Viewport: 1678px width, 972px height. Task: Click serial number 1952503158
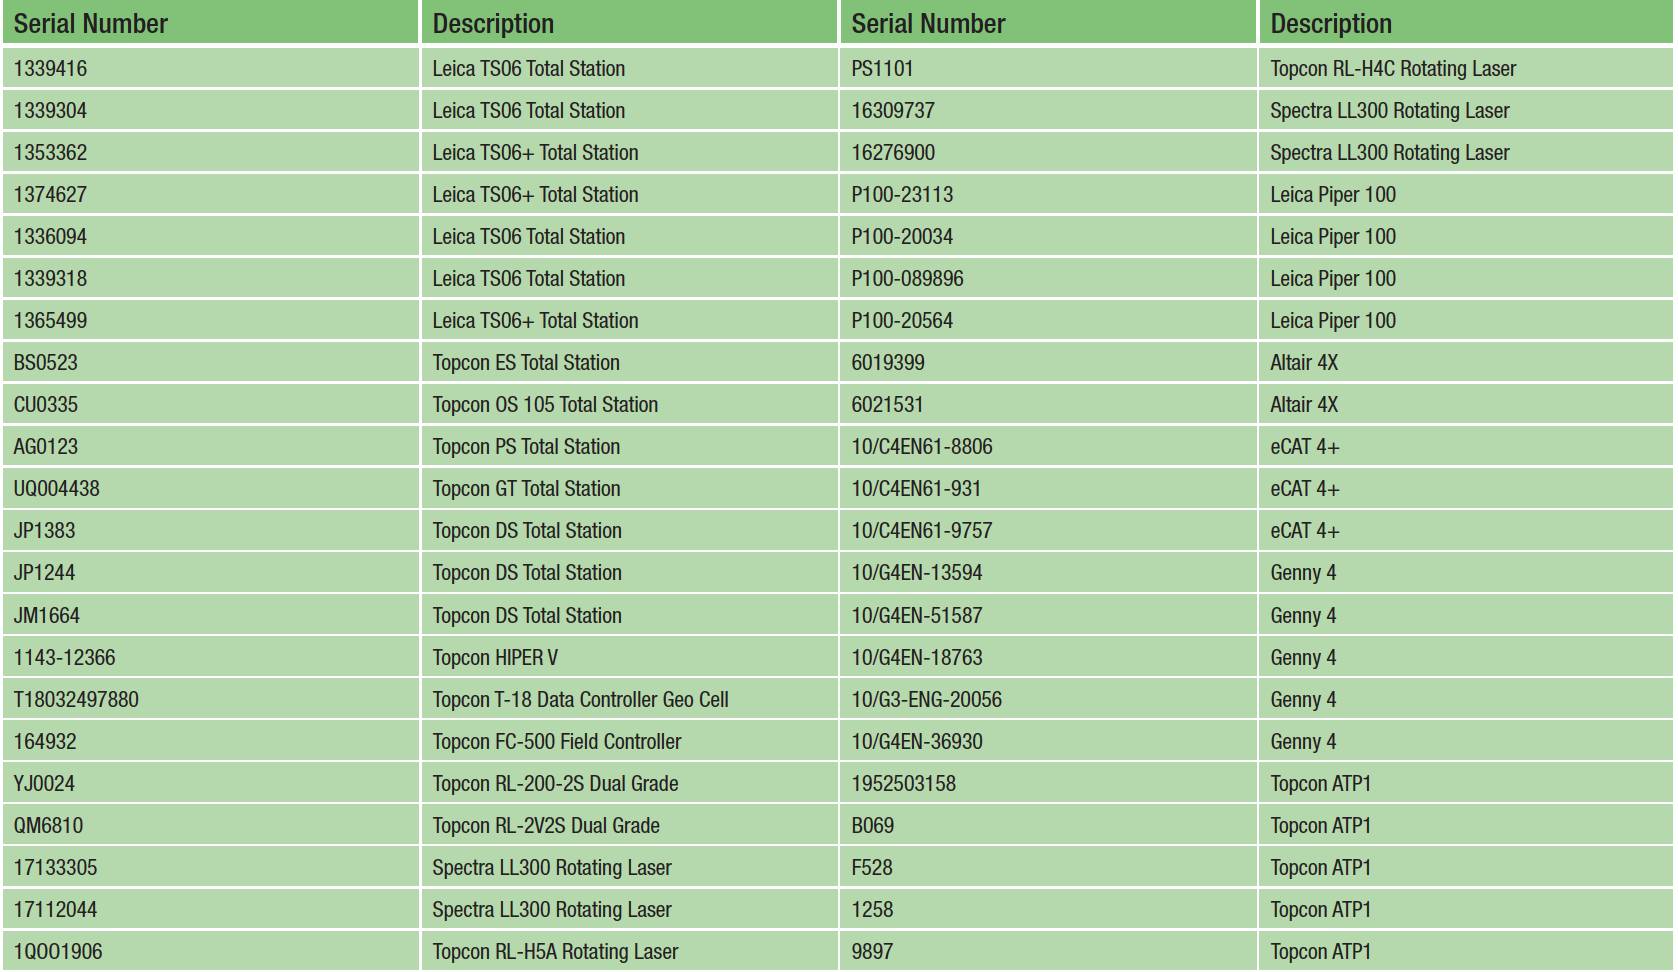click(903, 783)
